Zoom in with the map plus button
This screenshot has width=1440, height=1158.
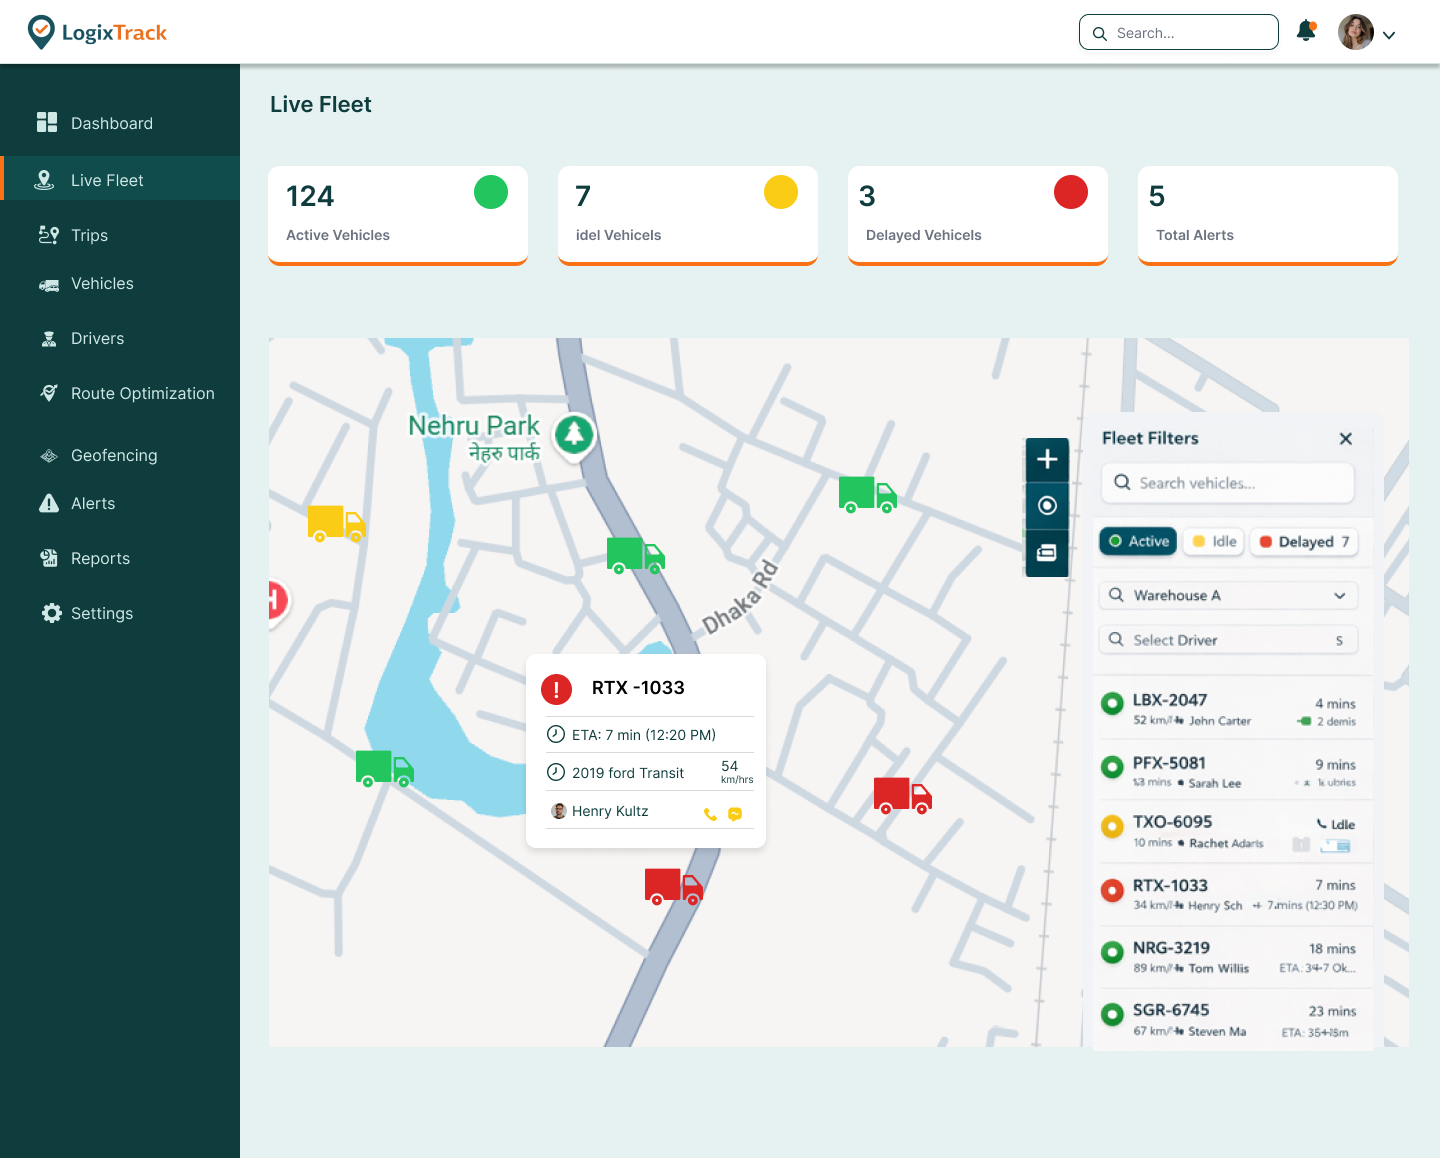[1047, 459]
